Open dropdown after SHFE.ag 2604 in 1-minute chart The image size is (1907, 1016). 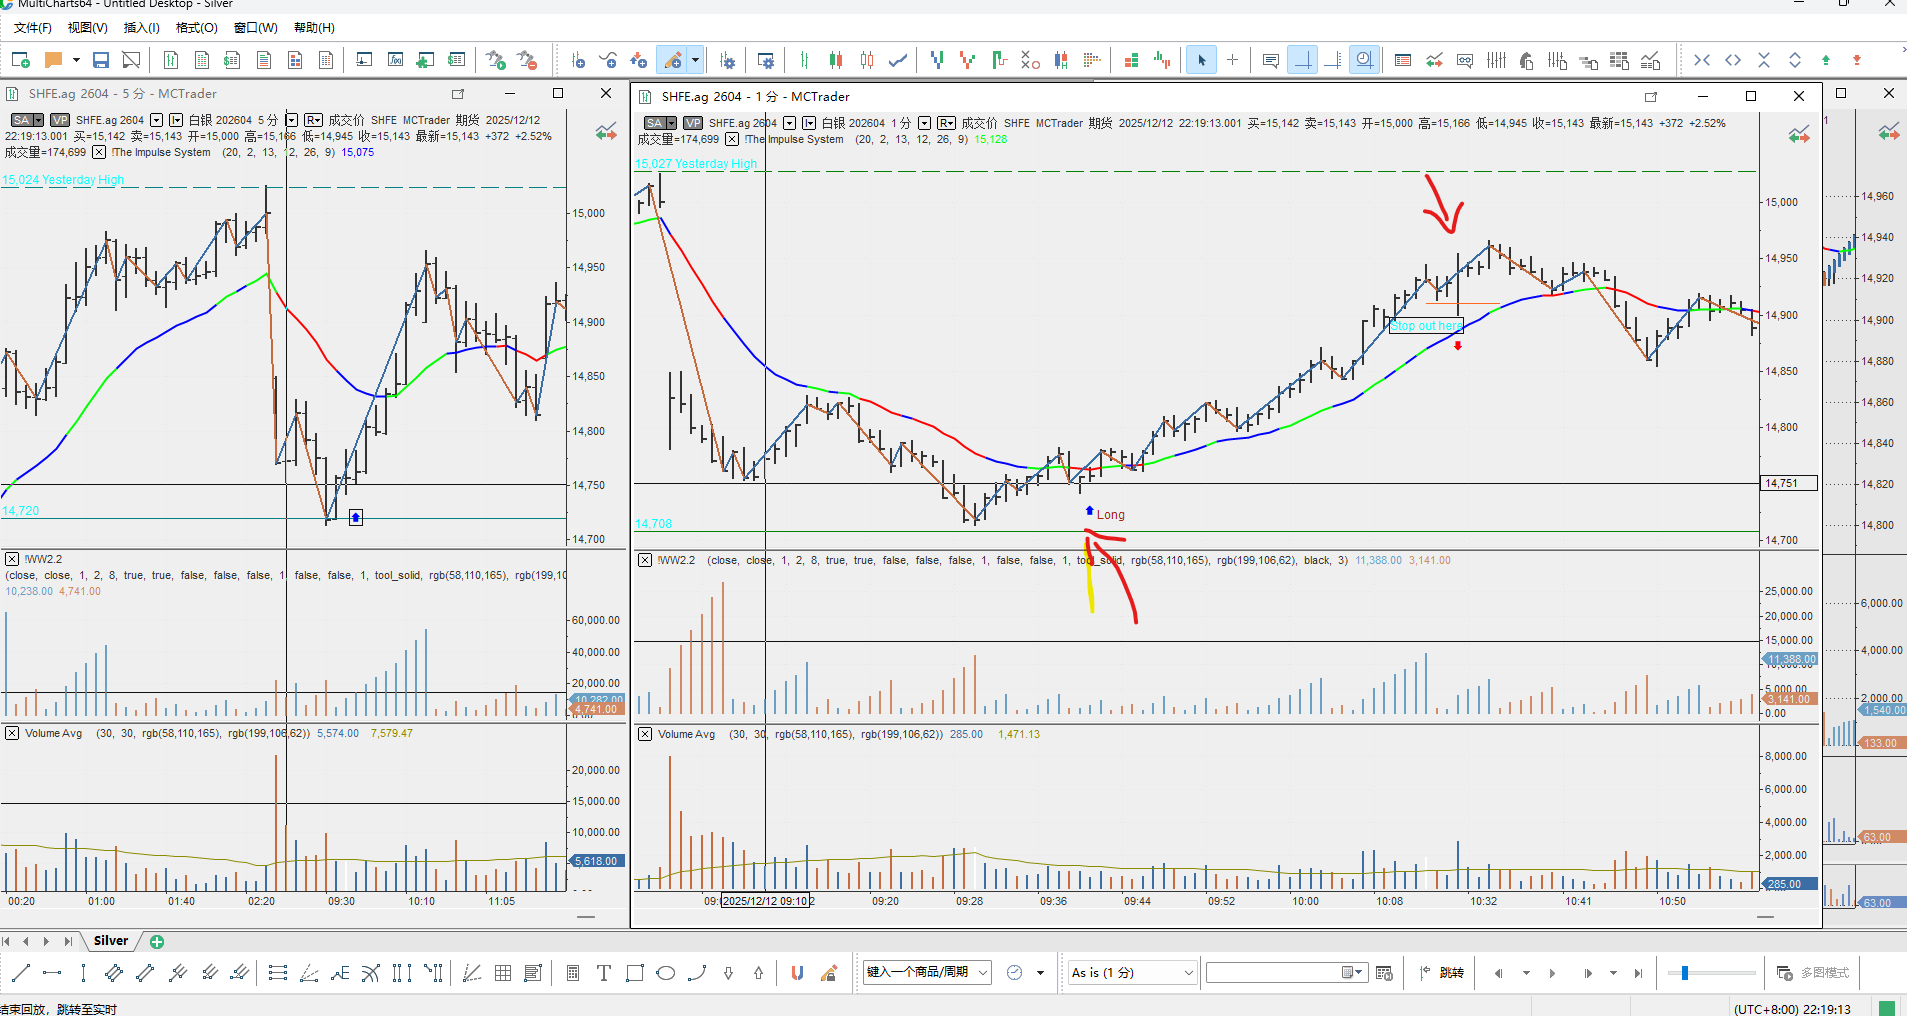(x=789, y=123)
